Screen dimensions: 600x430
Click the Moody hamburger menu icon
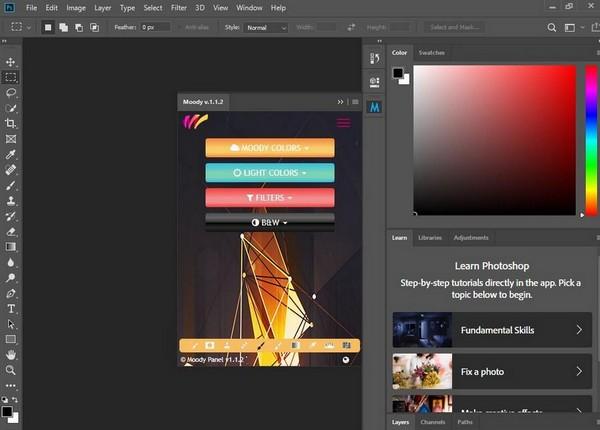tap(344, 123)
